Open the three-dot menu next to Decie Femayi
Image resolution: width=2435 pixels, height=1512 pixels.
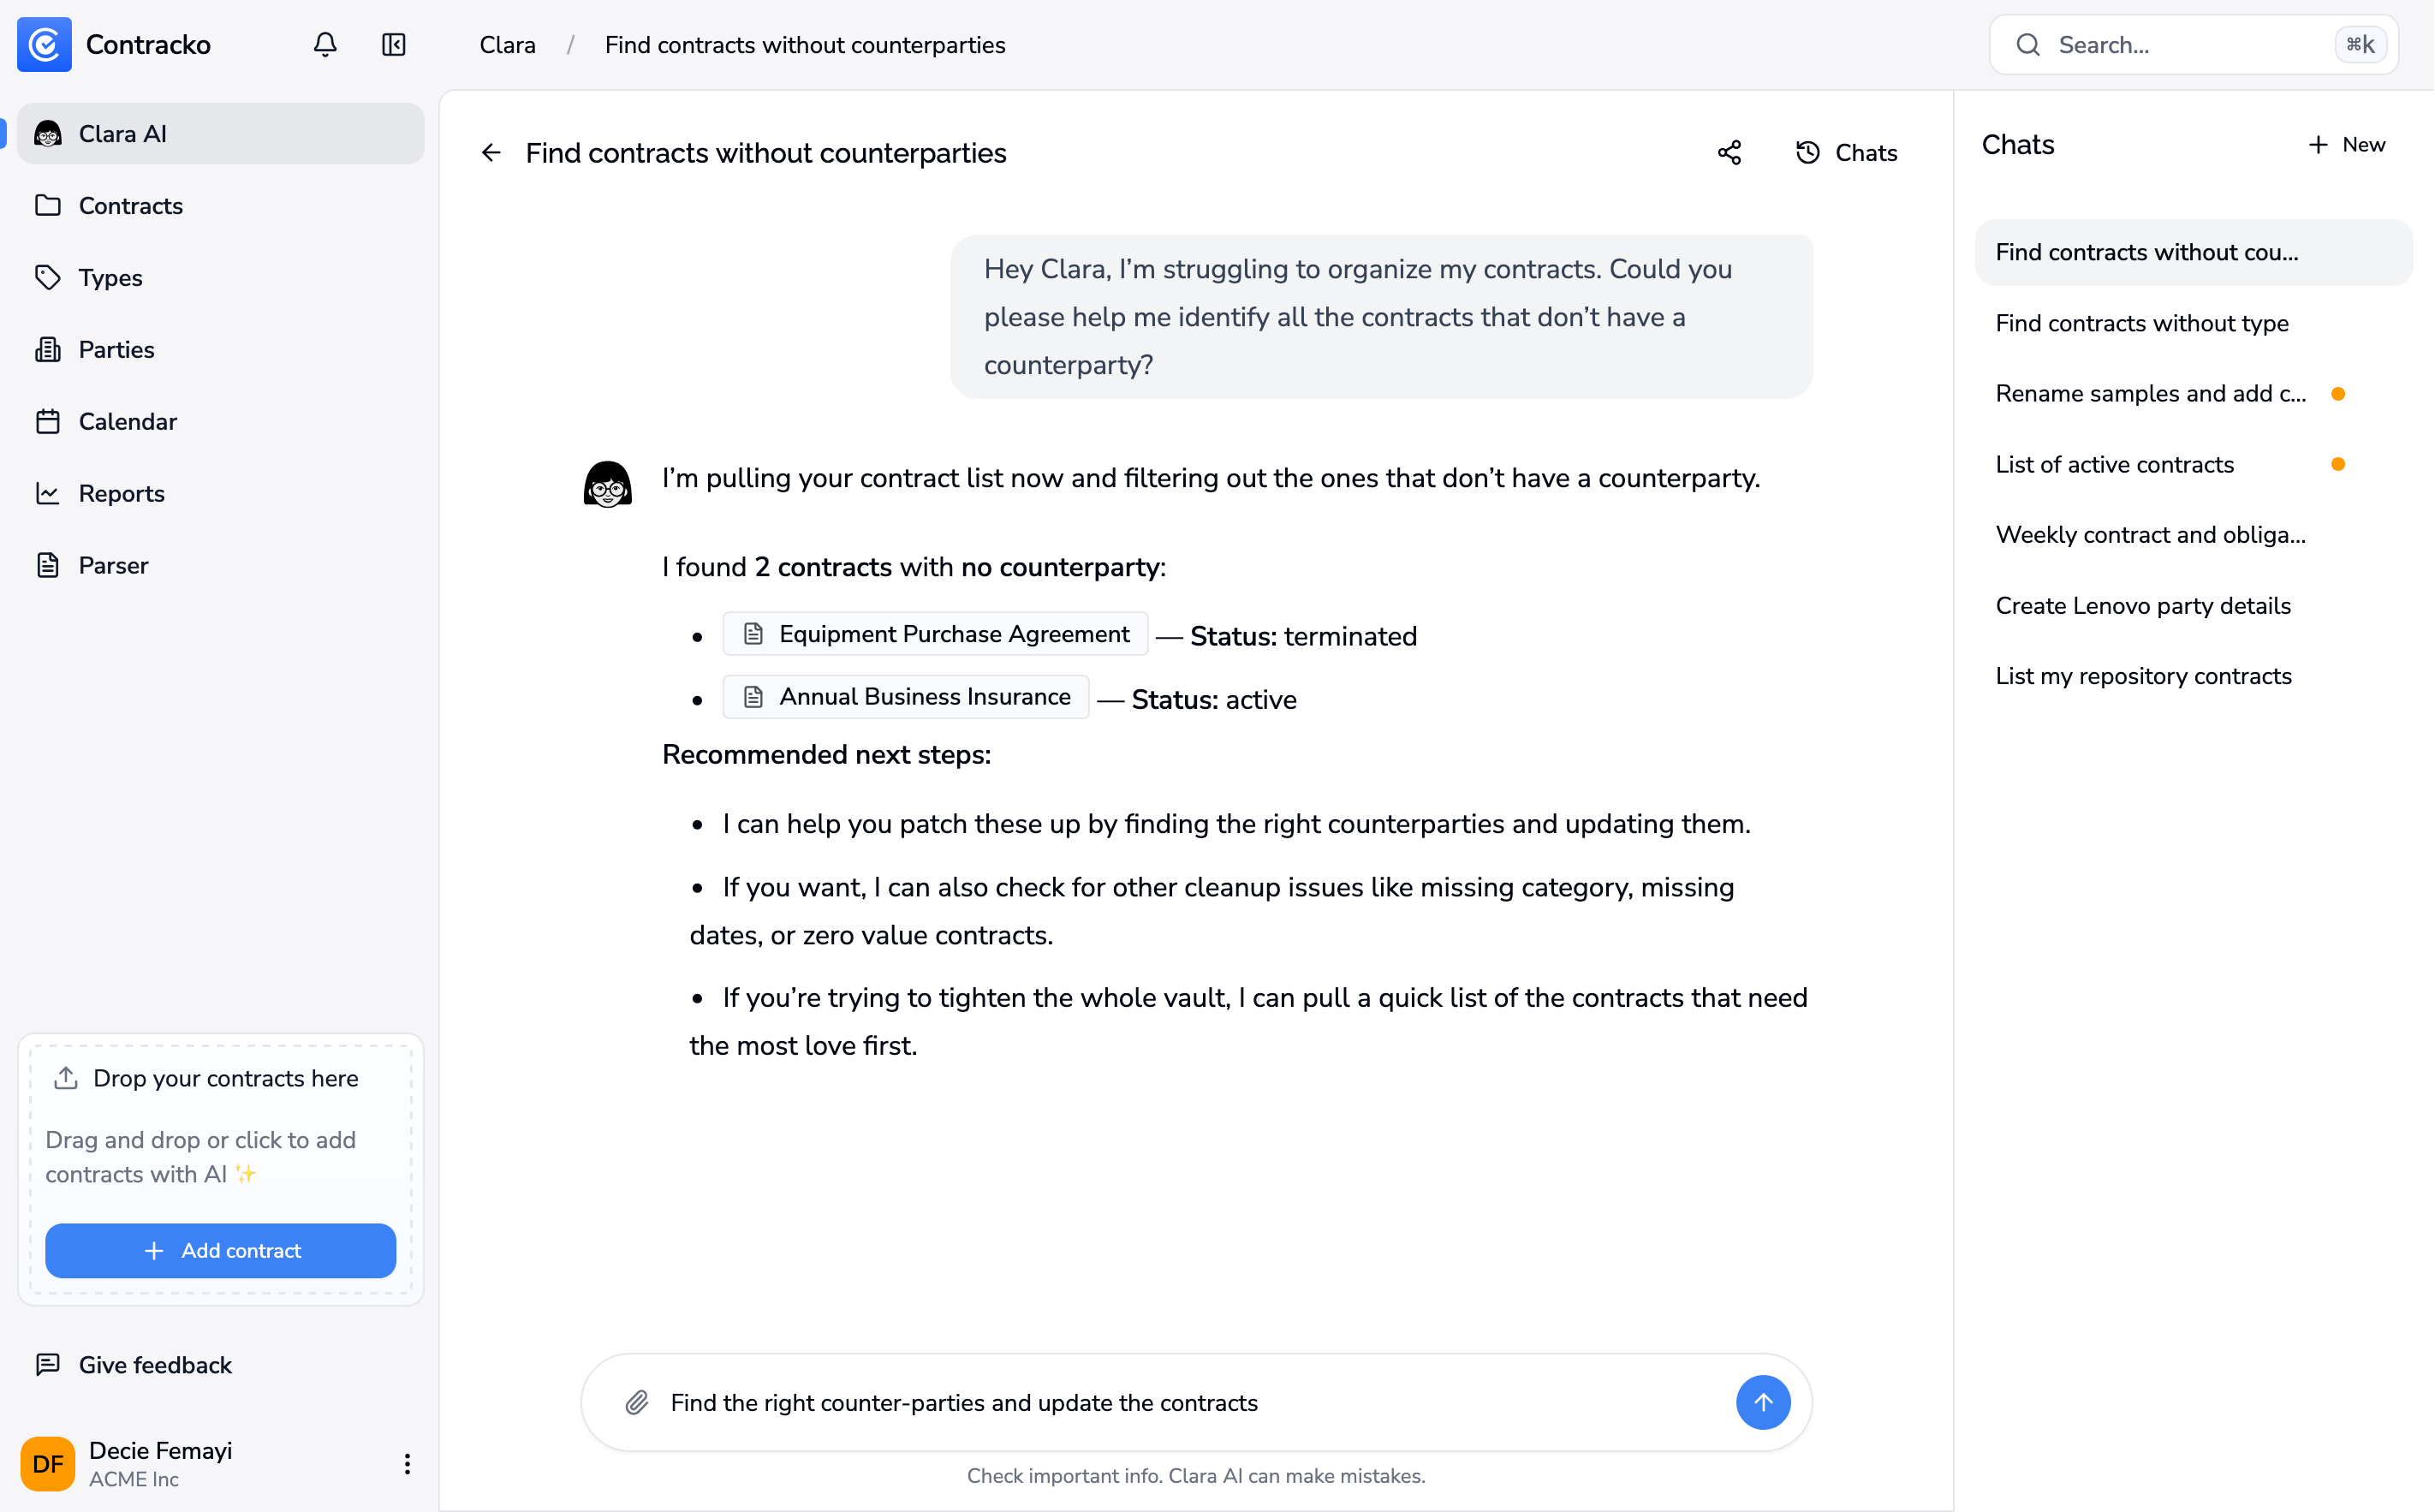[407, 1464]
